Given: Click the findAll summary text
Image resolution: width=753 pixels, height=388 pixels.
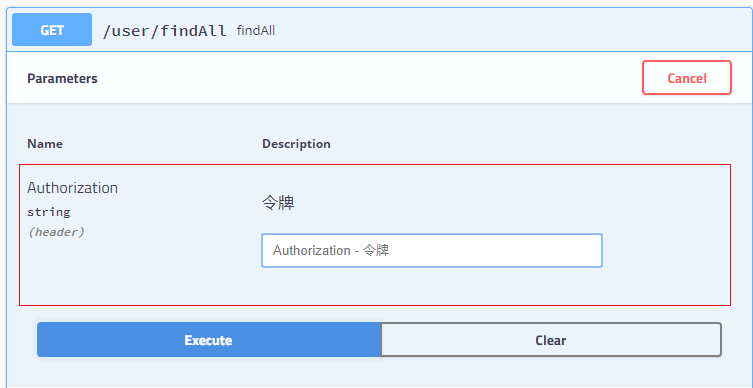Looking at the screenshot, I should [x=255, y=31].
